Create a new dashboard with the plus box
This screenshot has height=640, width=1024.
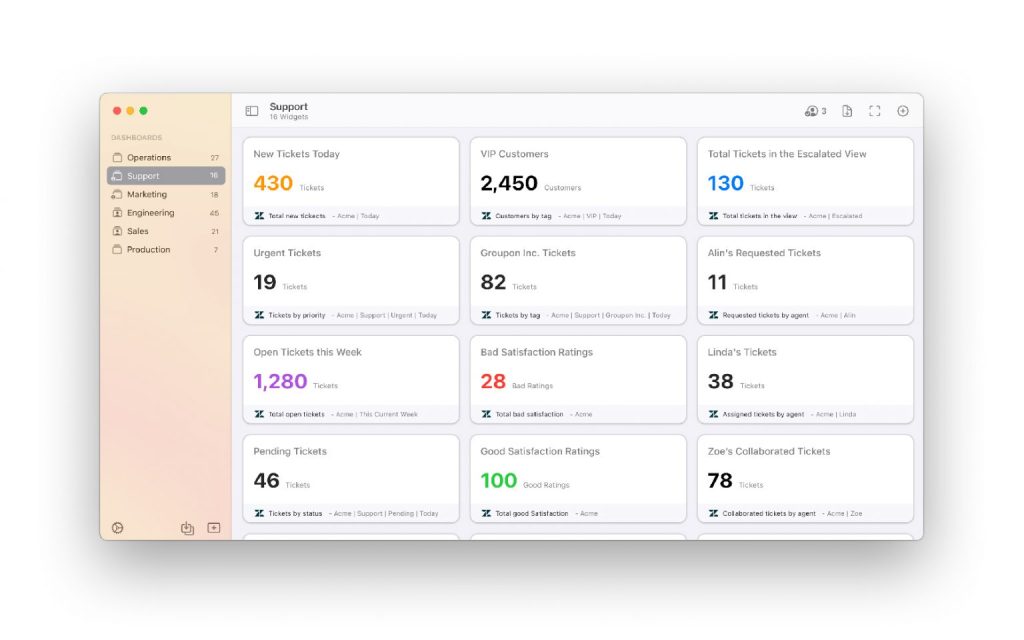[x=214, y=527]
